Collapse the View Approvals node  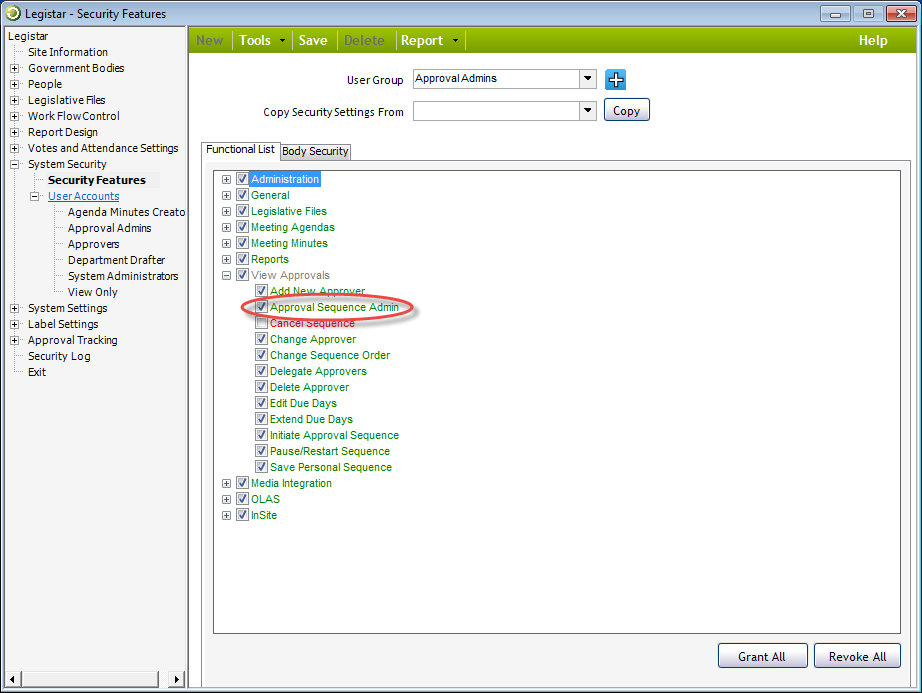tap(226, 275)
